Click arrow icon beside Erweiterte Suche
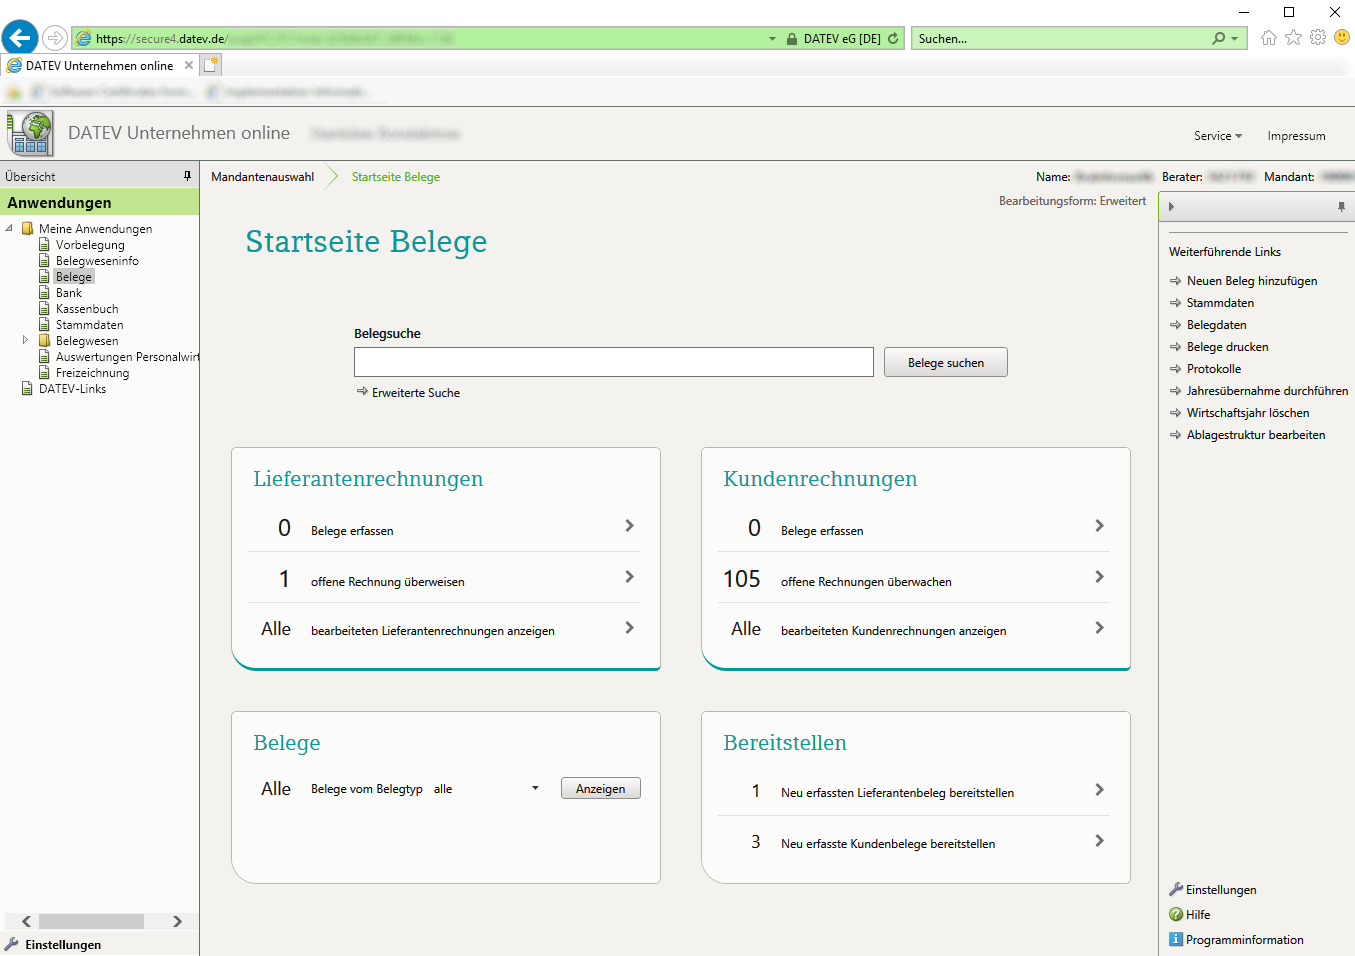The image size is (1355, 956). (362, 391)
